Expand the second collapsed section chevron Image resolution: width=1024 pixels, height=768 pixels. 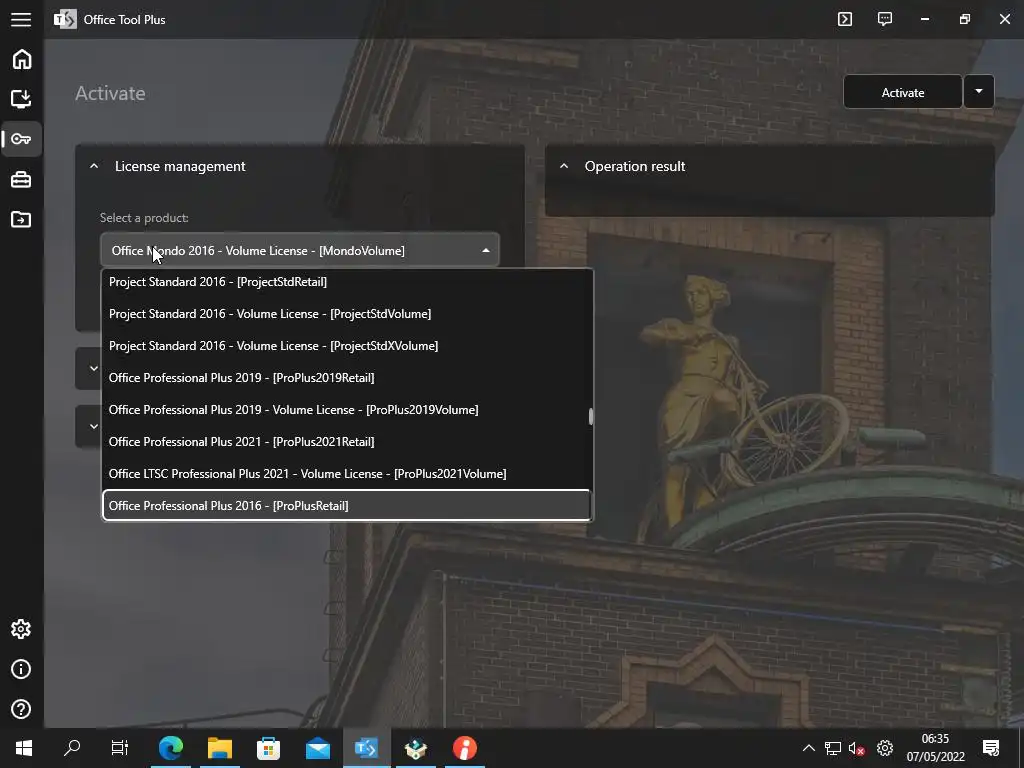[x=94, y=426]
